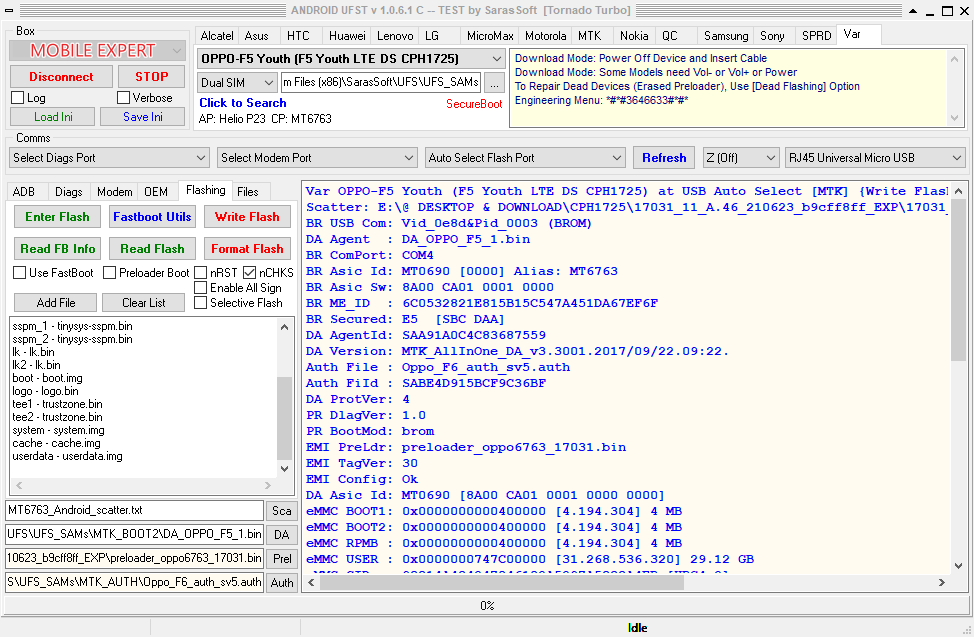Viewport: 974px width, 637px height.
Task: Click the Load Ini button
Action: tap(53, 117)
